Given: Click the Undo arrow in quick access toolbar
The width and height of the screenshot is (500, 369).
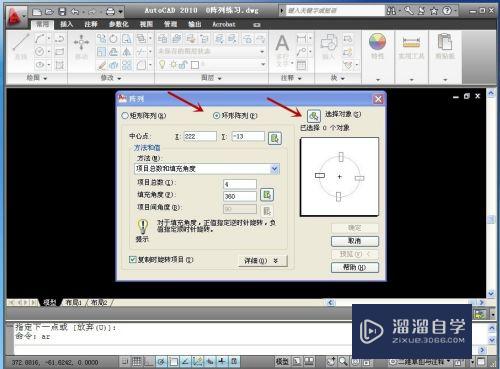Looking at the screenshot, I should click(75, 12).
